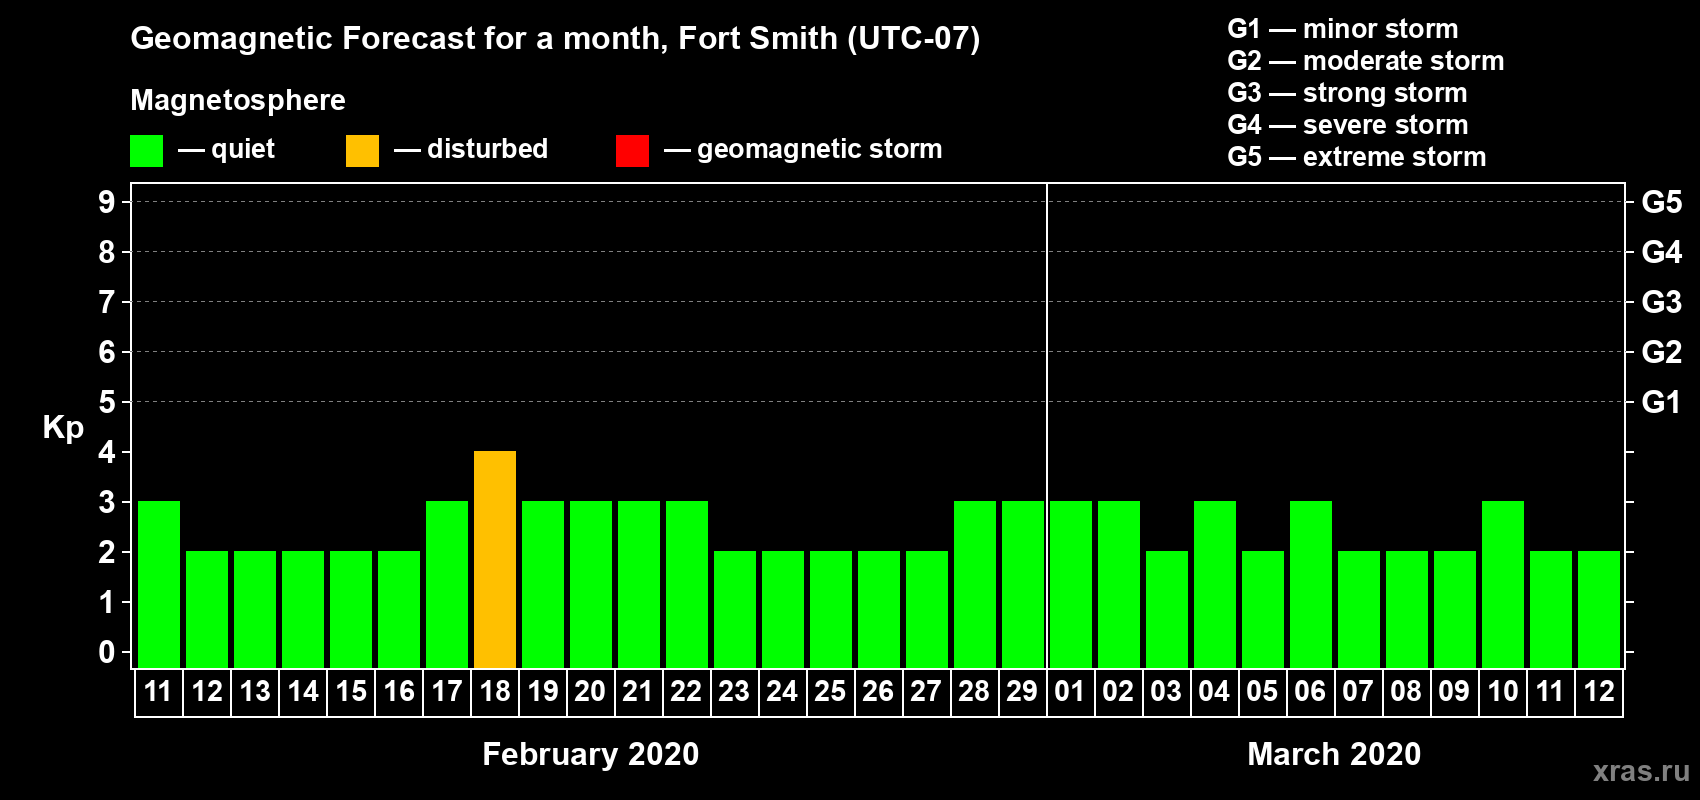Click the G3 label on right axis
This screenshot has width=1700, height=800.
[x=1661, y=302]
